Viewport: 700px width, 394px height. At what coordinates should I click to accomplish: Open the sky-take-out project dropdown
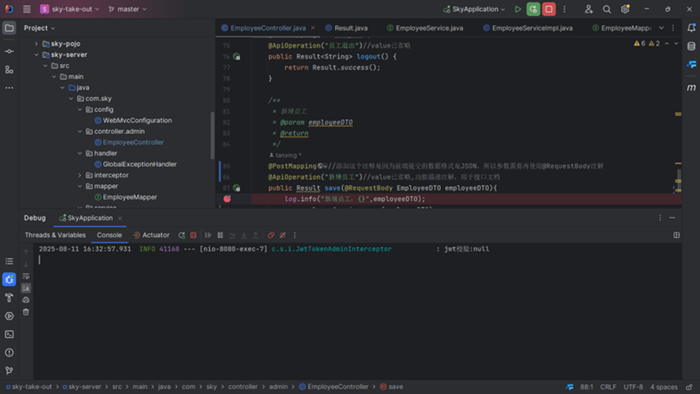click(70, 9)
